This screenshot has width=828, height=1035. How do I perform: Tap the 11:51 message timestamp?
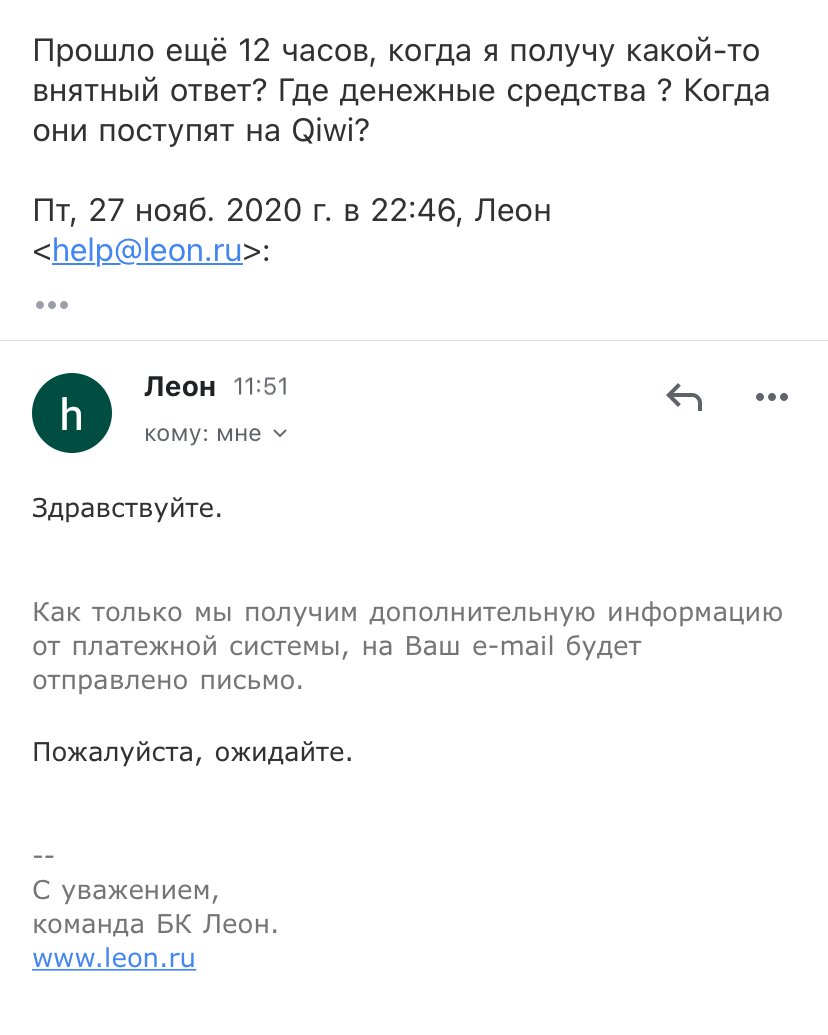(x=260, y=387)
